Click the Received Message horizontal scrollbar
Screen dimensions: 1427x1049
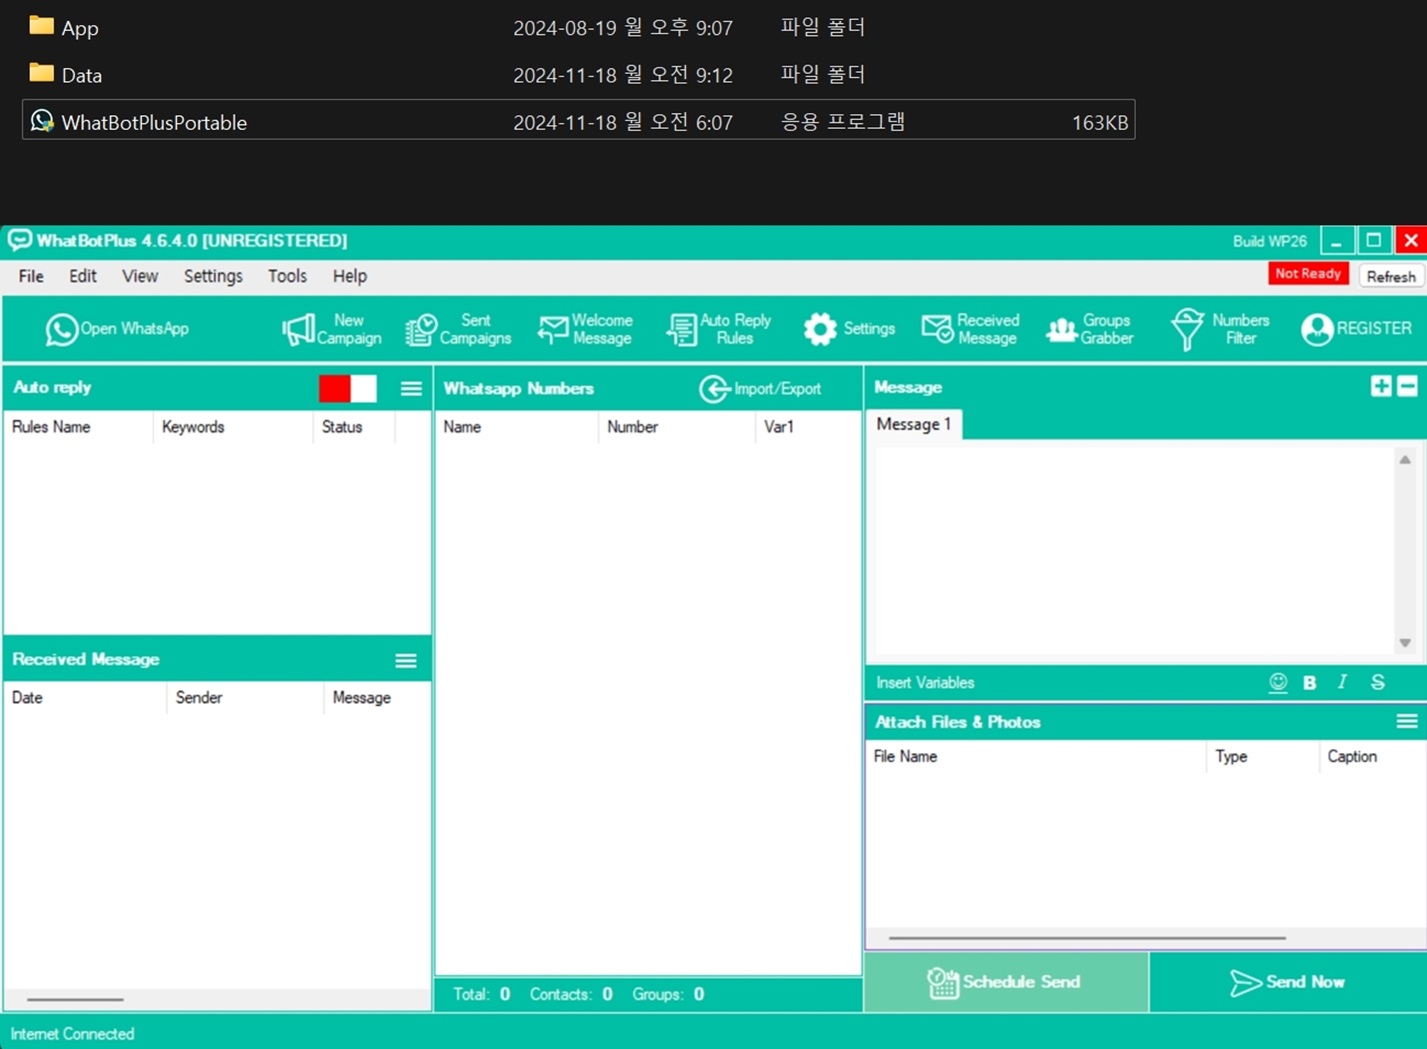(x=75, y=999)
